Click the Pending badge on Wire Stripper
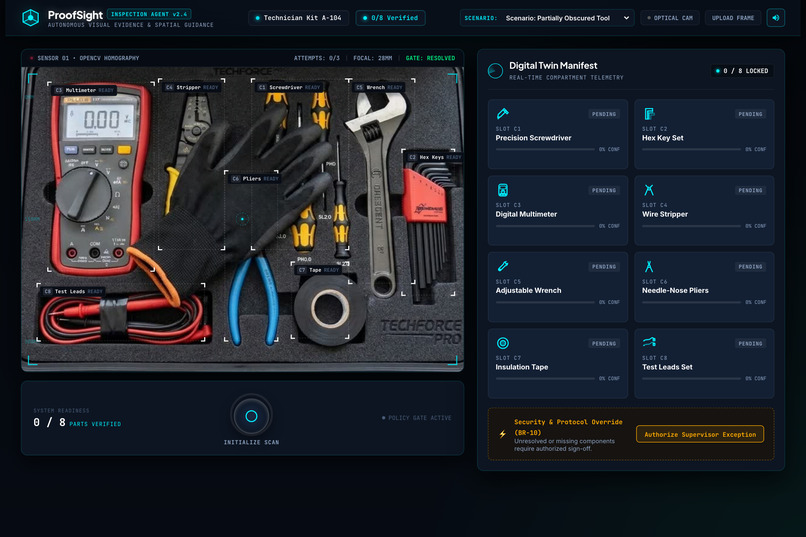 [750, 190]
